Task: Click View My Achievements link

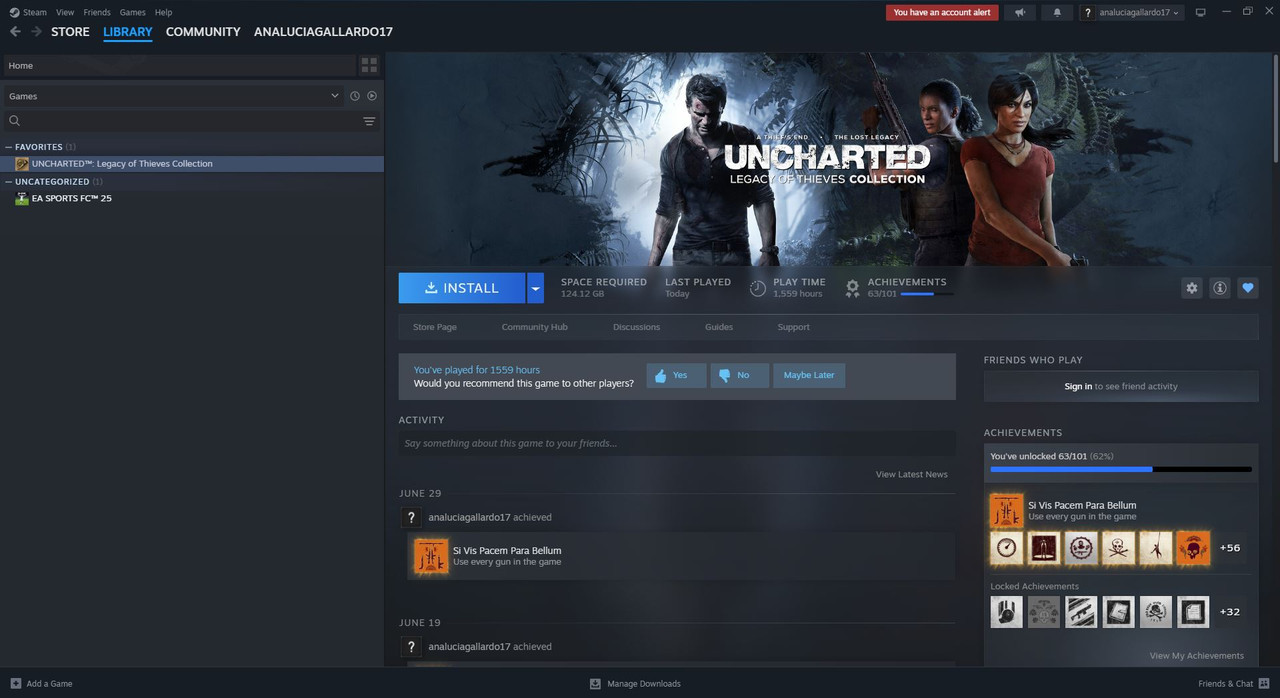Action: tap(1196, 656)
